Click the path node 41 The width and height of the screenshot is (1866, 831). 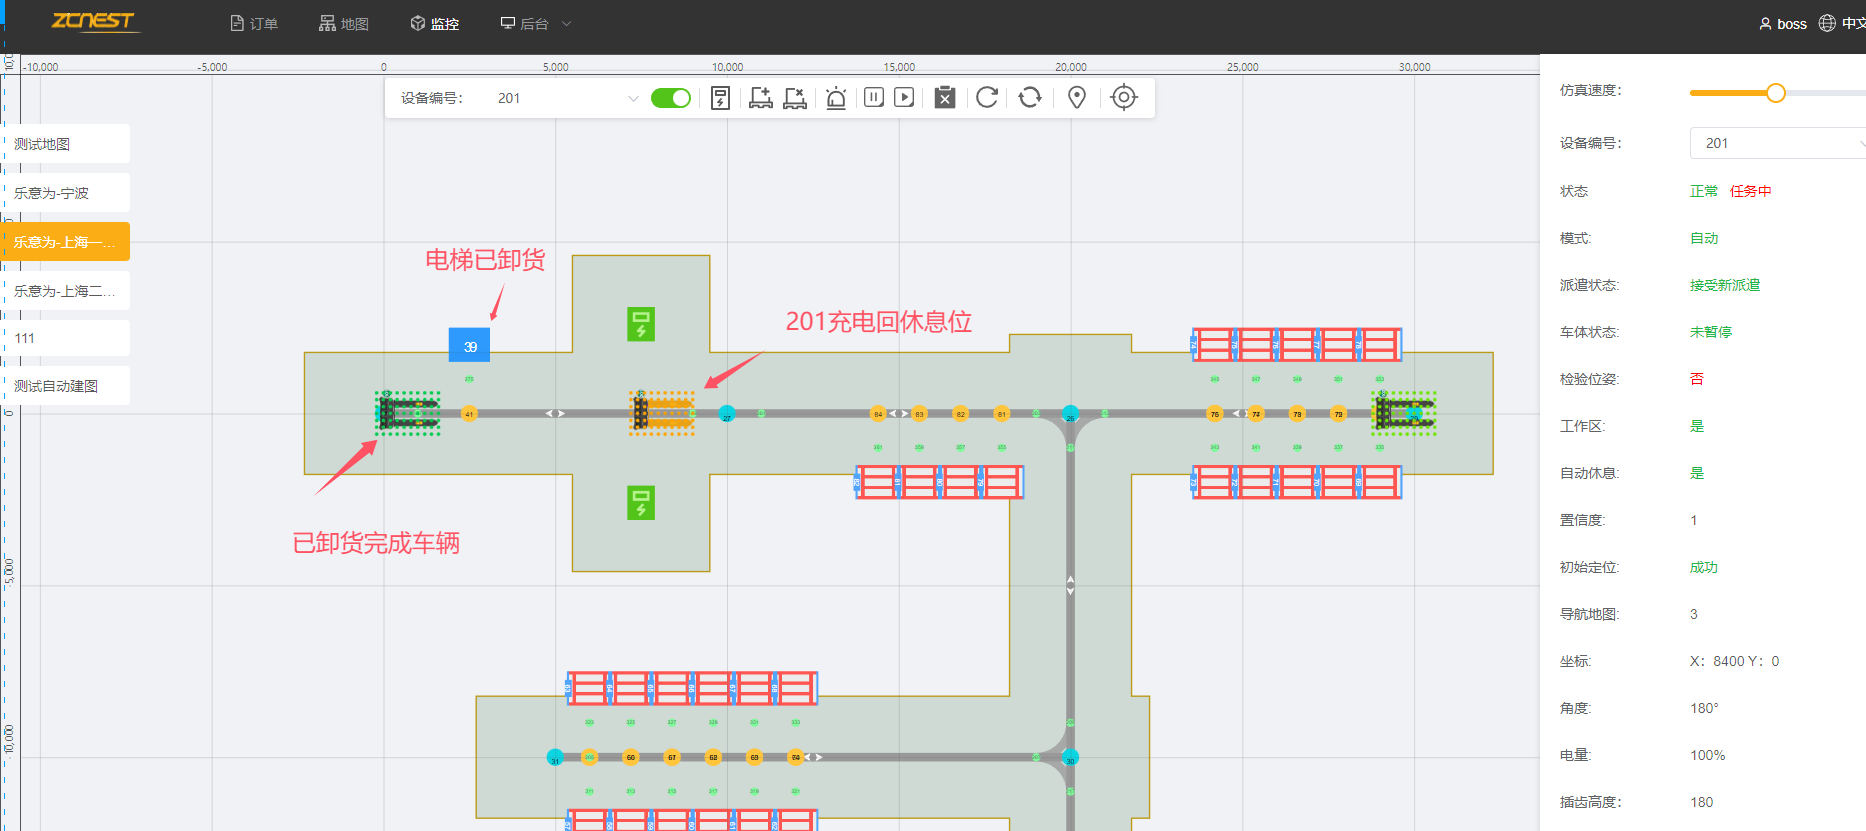click(469, 413)
